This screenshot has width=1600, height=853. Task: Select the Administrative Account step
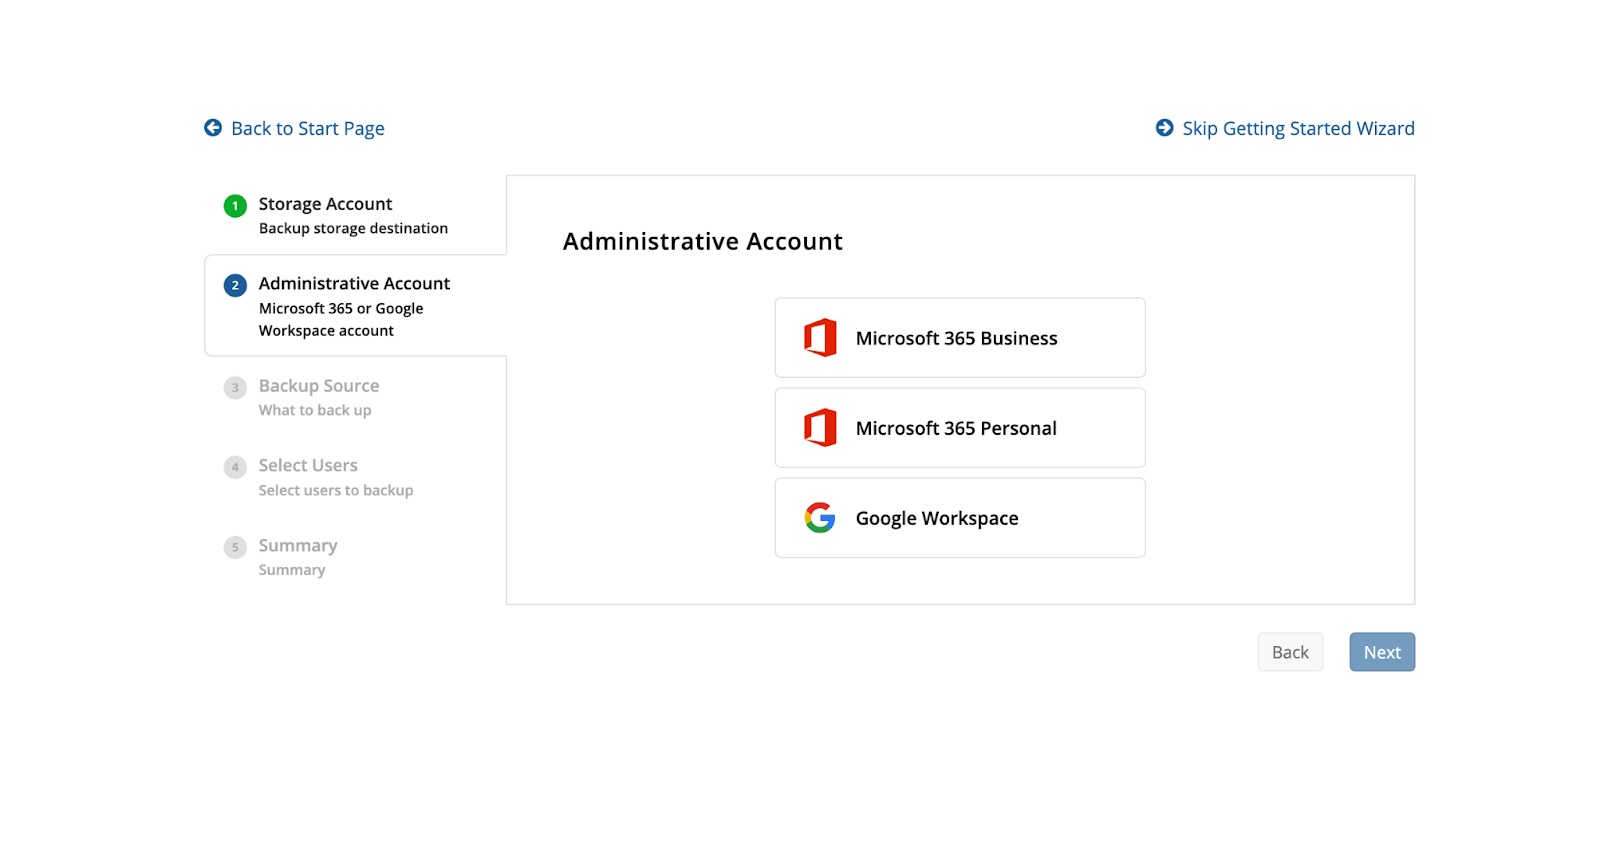tap(356, 305)
